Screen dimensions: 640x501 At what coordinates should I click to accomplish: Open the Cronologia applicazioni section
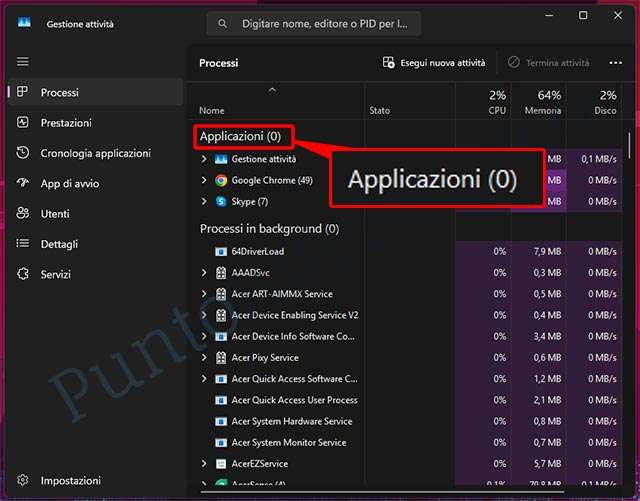tap(95, 153)
